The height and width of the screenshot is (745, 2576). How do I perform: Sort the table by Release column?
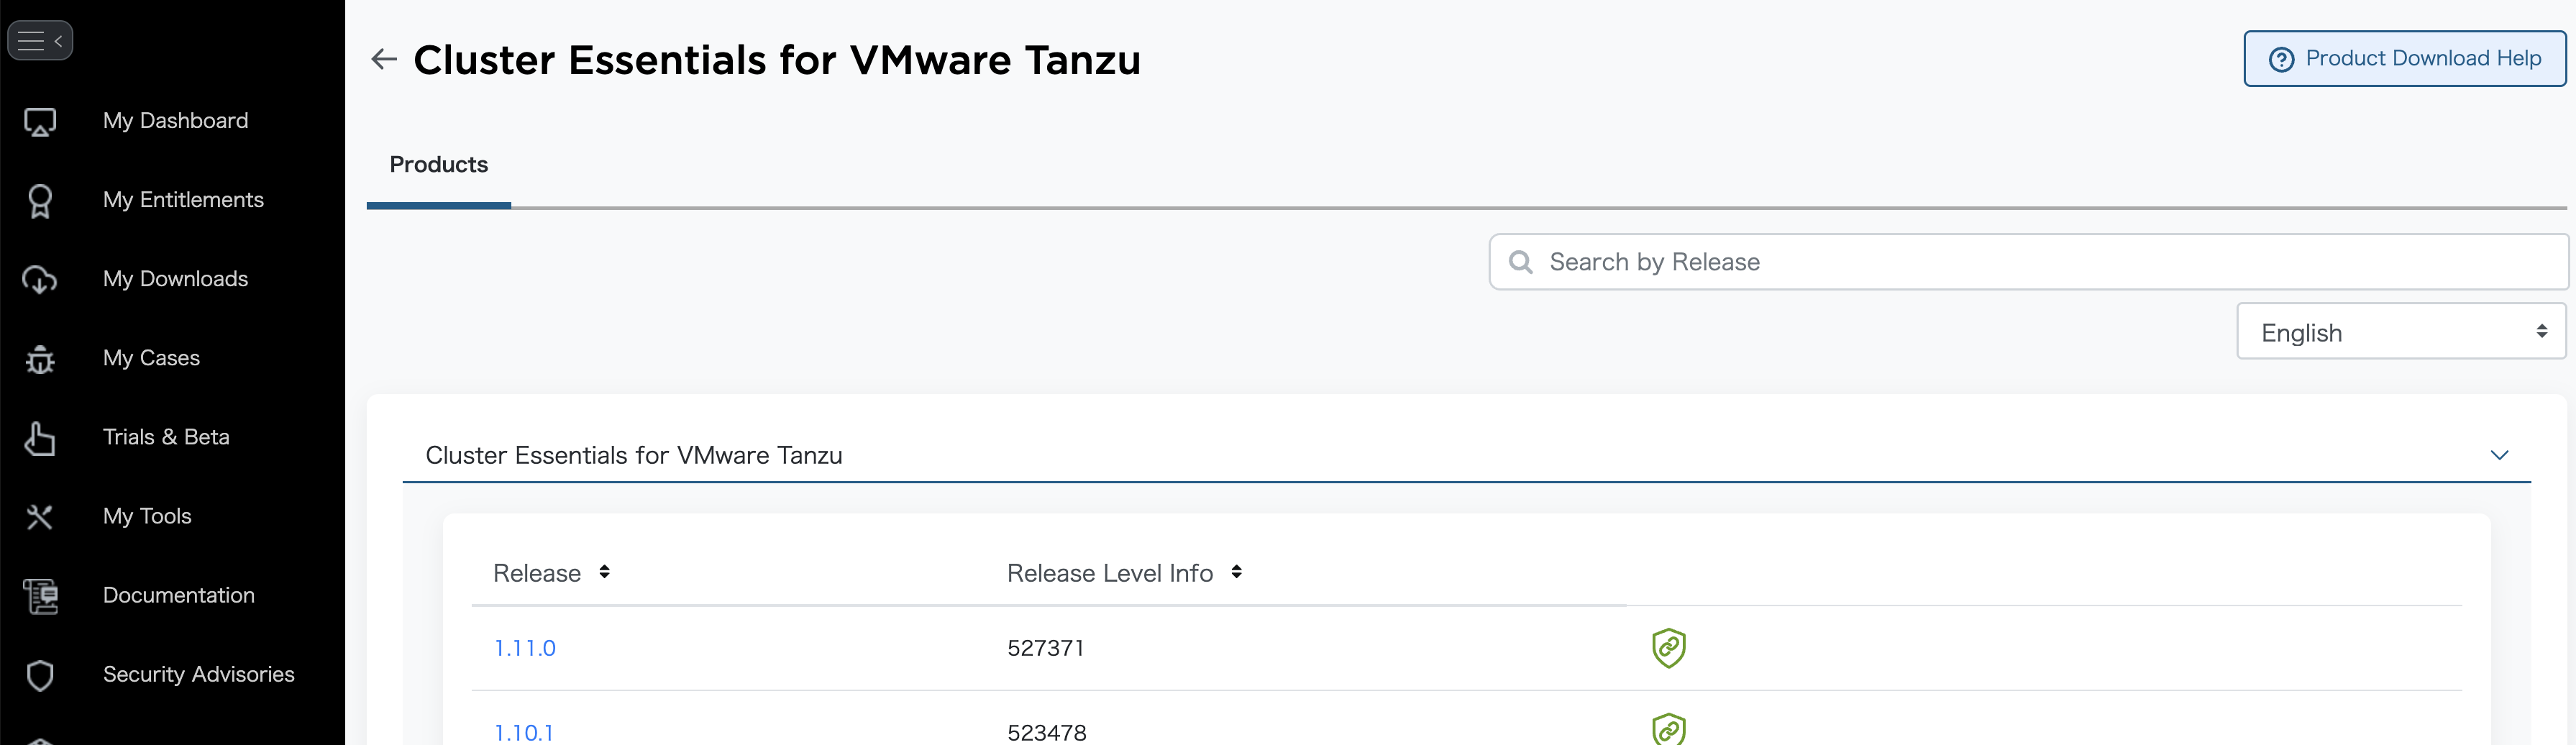[604, 572]
